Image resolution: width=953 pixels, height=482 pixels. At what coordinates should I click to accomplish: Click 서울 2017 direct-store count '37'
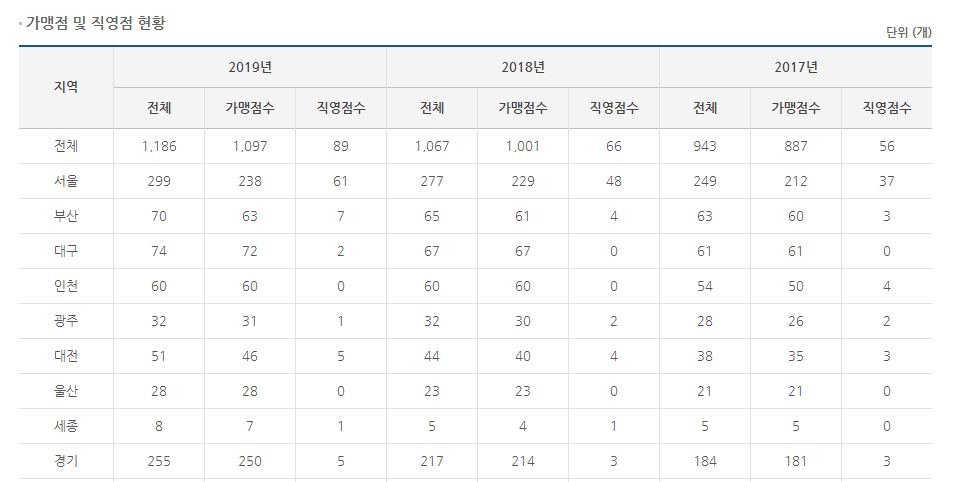(887, 181)
